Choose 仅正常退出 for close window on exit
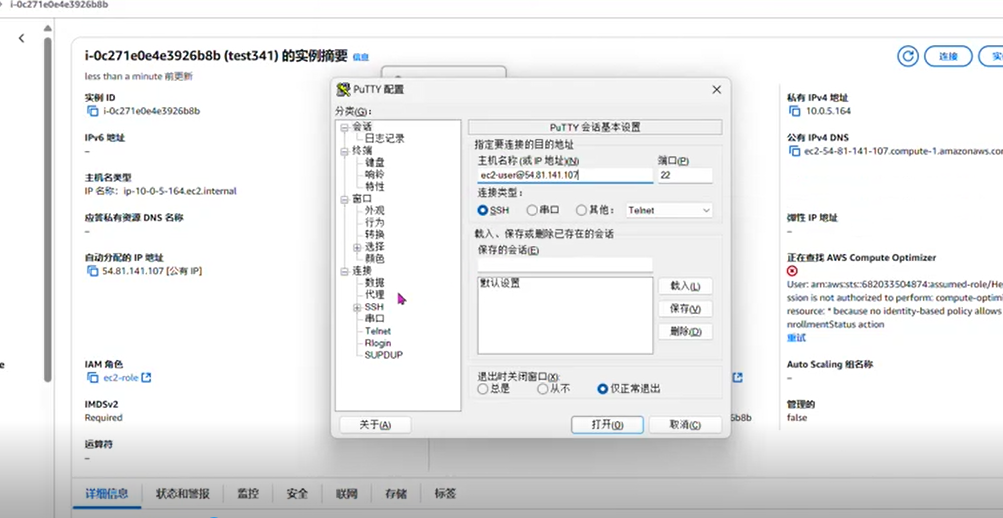 (602, 389)
